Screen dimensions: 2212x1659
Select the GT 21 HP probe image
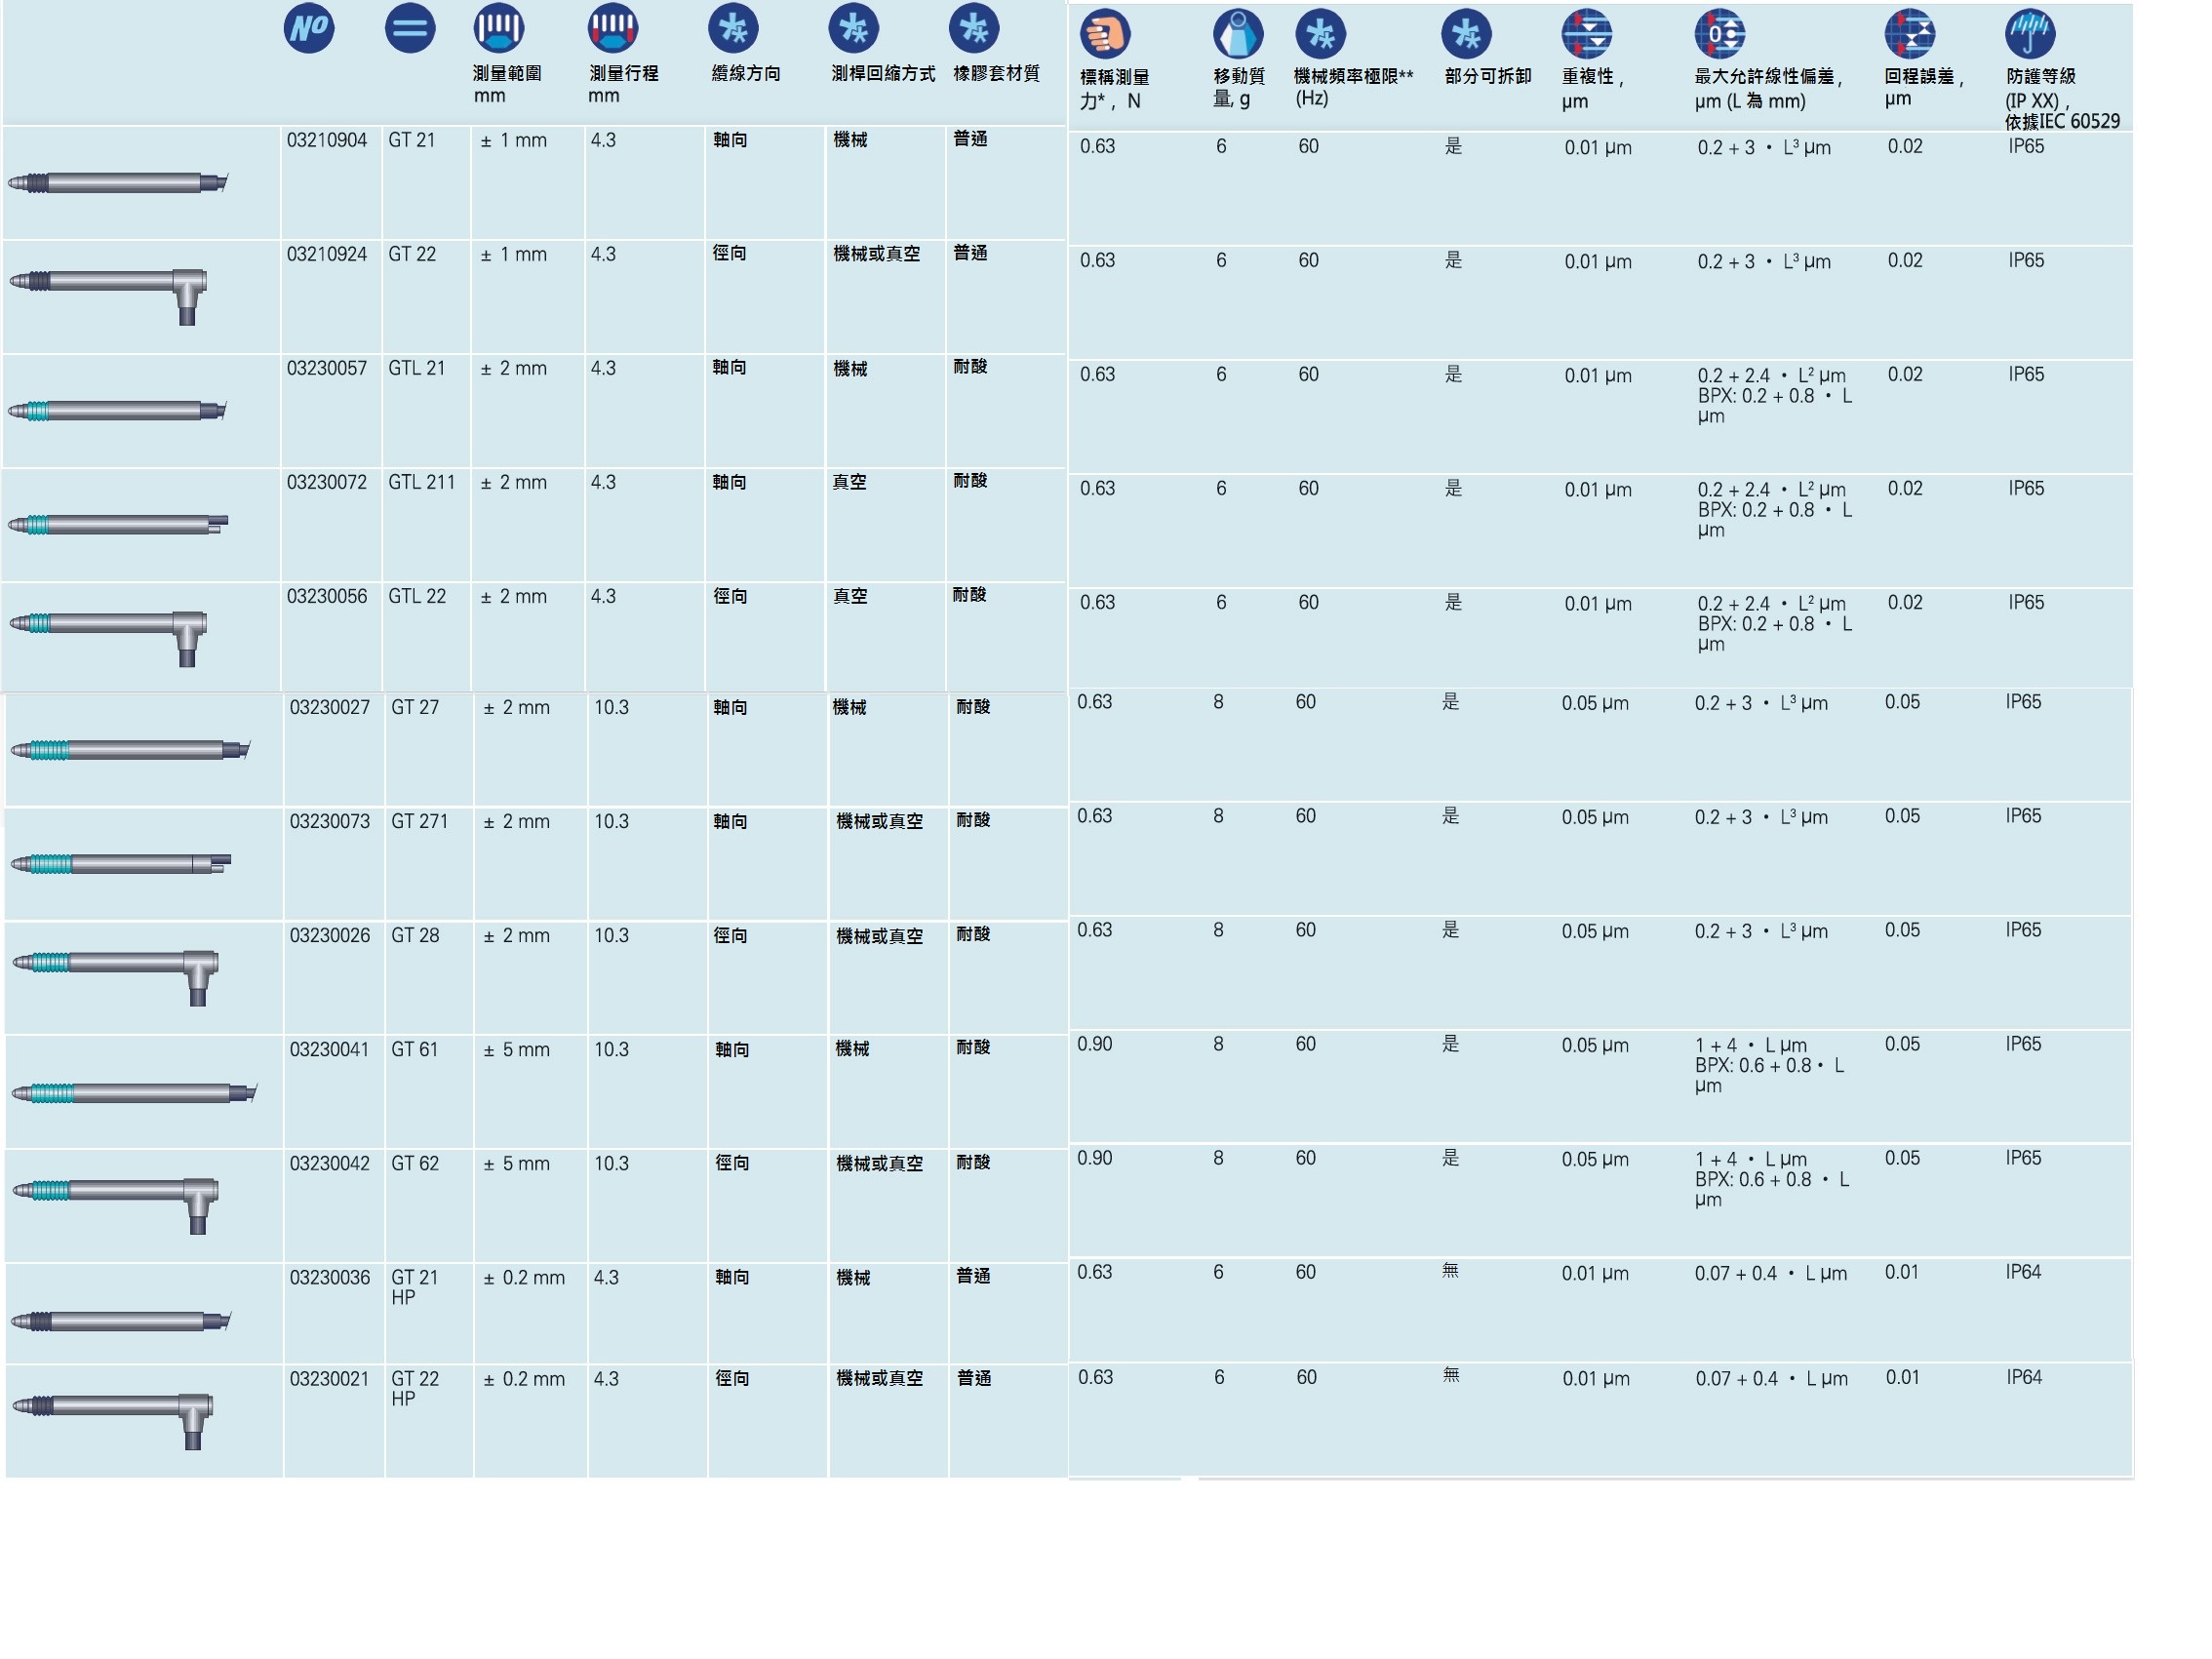(121, 1322)
